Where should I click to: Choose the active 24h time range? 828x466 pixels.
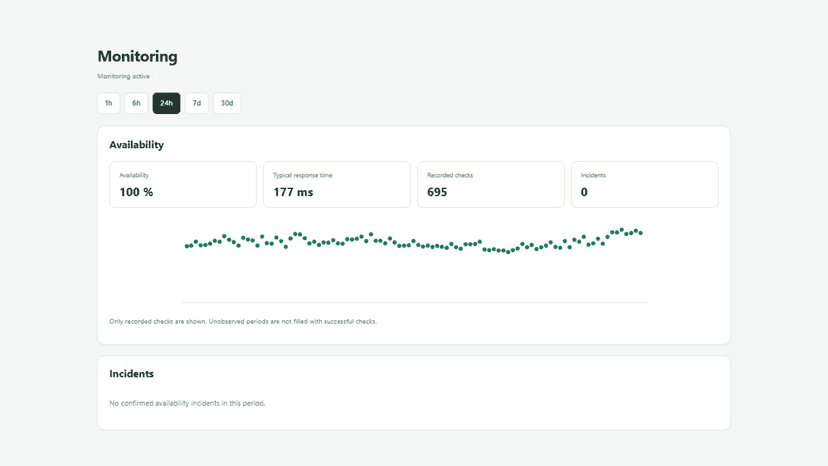[x=166, y=103]
